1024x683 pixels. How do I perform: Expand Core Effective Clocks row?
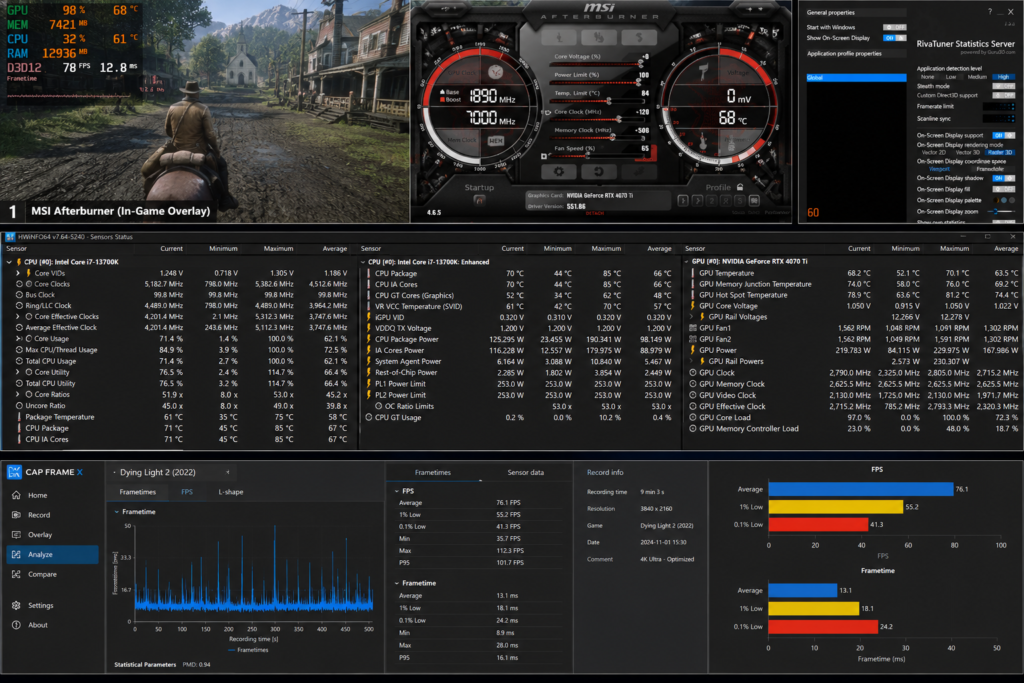[x=18, y=316]
